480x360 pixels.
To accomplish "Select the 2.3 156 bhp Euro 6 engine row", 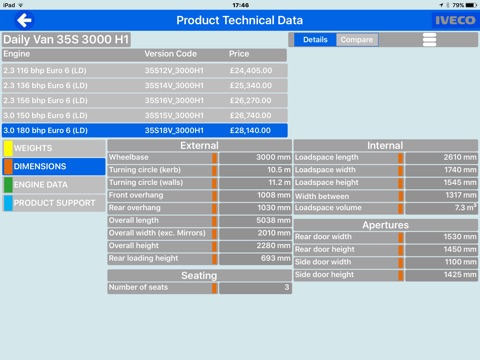I will [x=144, y=101].
